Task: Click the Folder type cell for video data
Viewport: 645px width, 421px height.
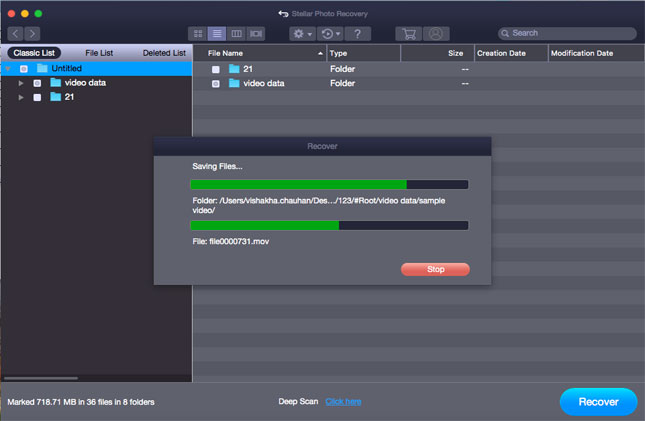Action: point(342,83)
